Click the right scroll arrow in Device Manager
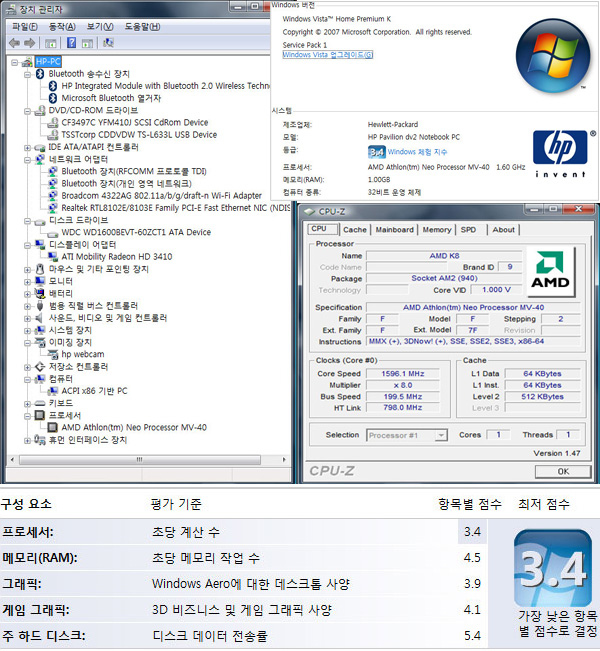600x651 pixels. tap(284, 460)
